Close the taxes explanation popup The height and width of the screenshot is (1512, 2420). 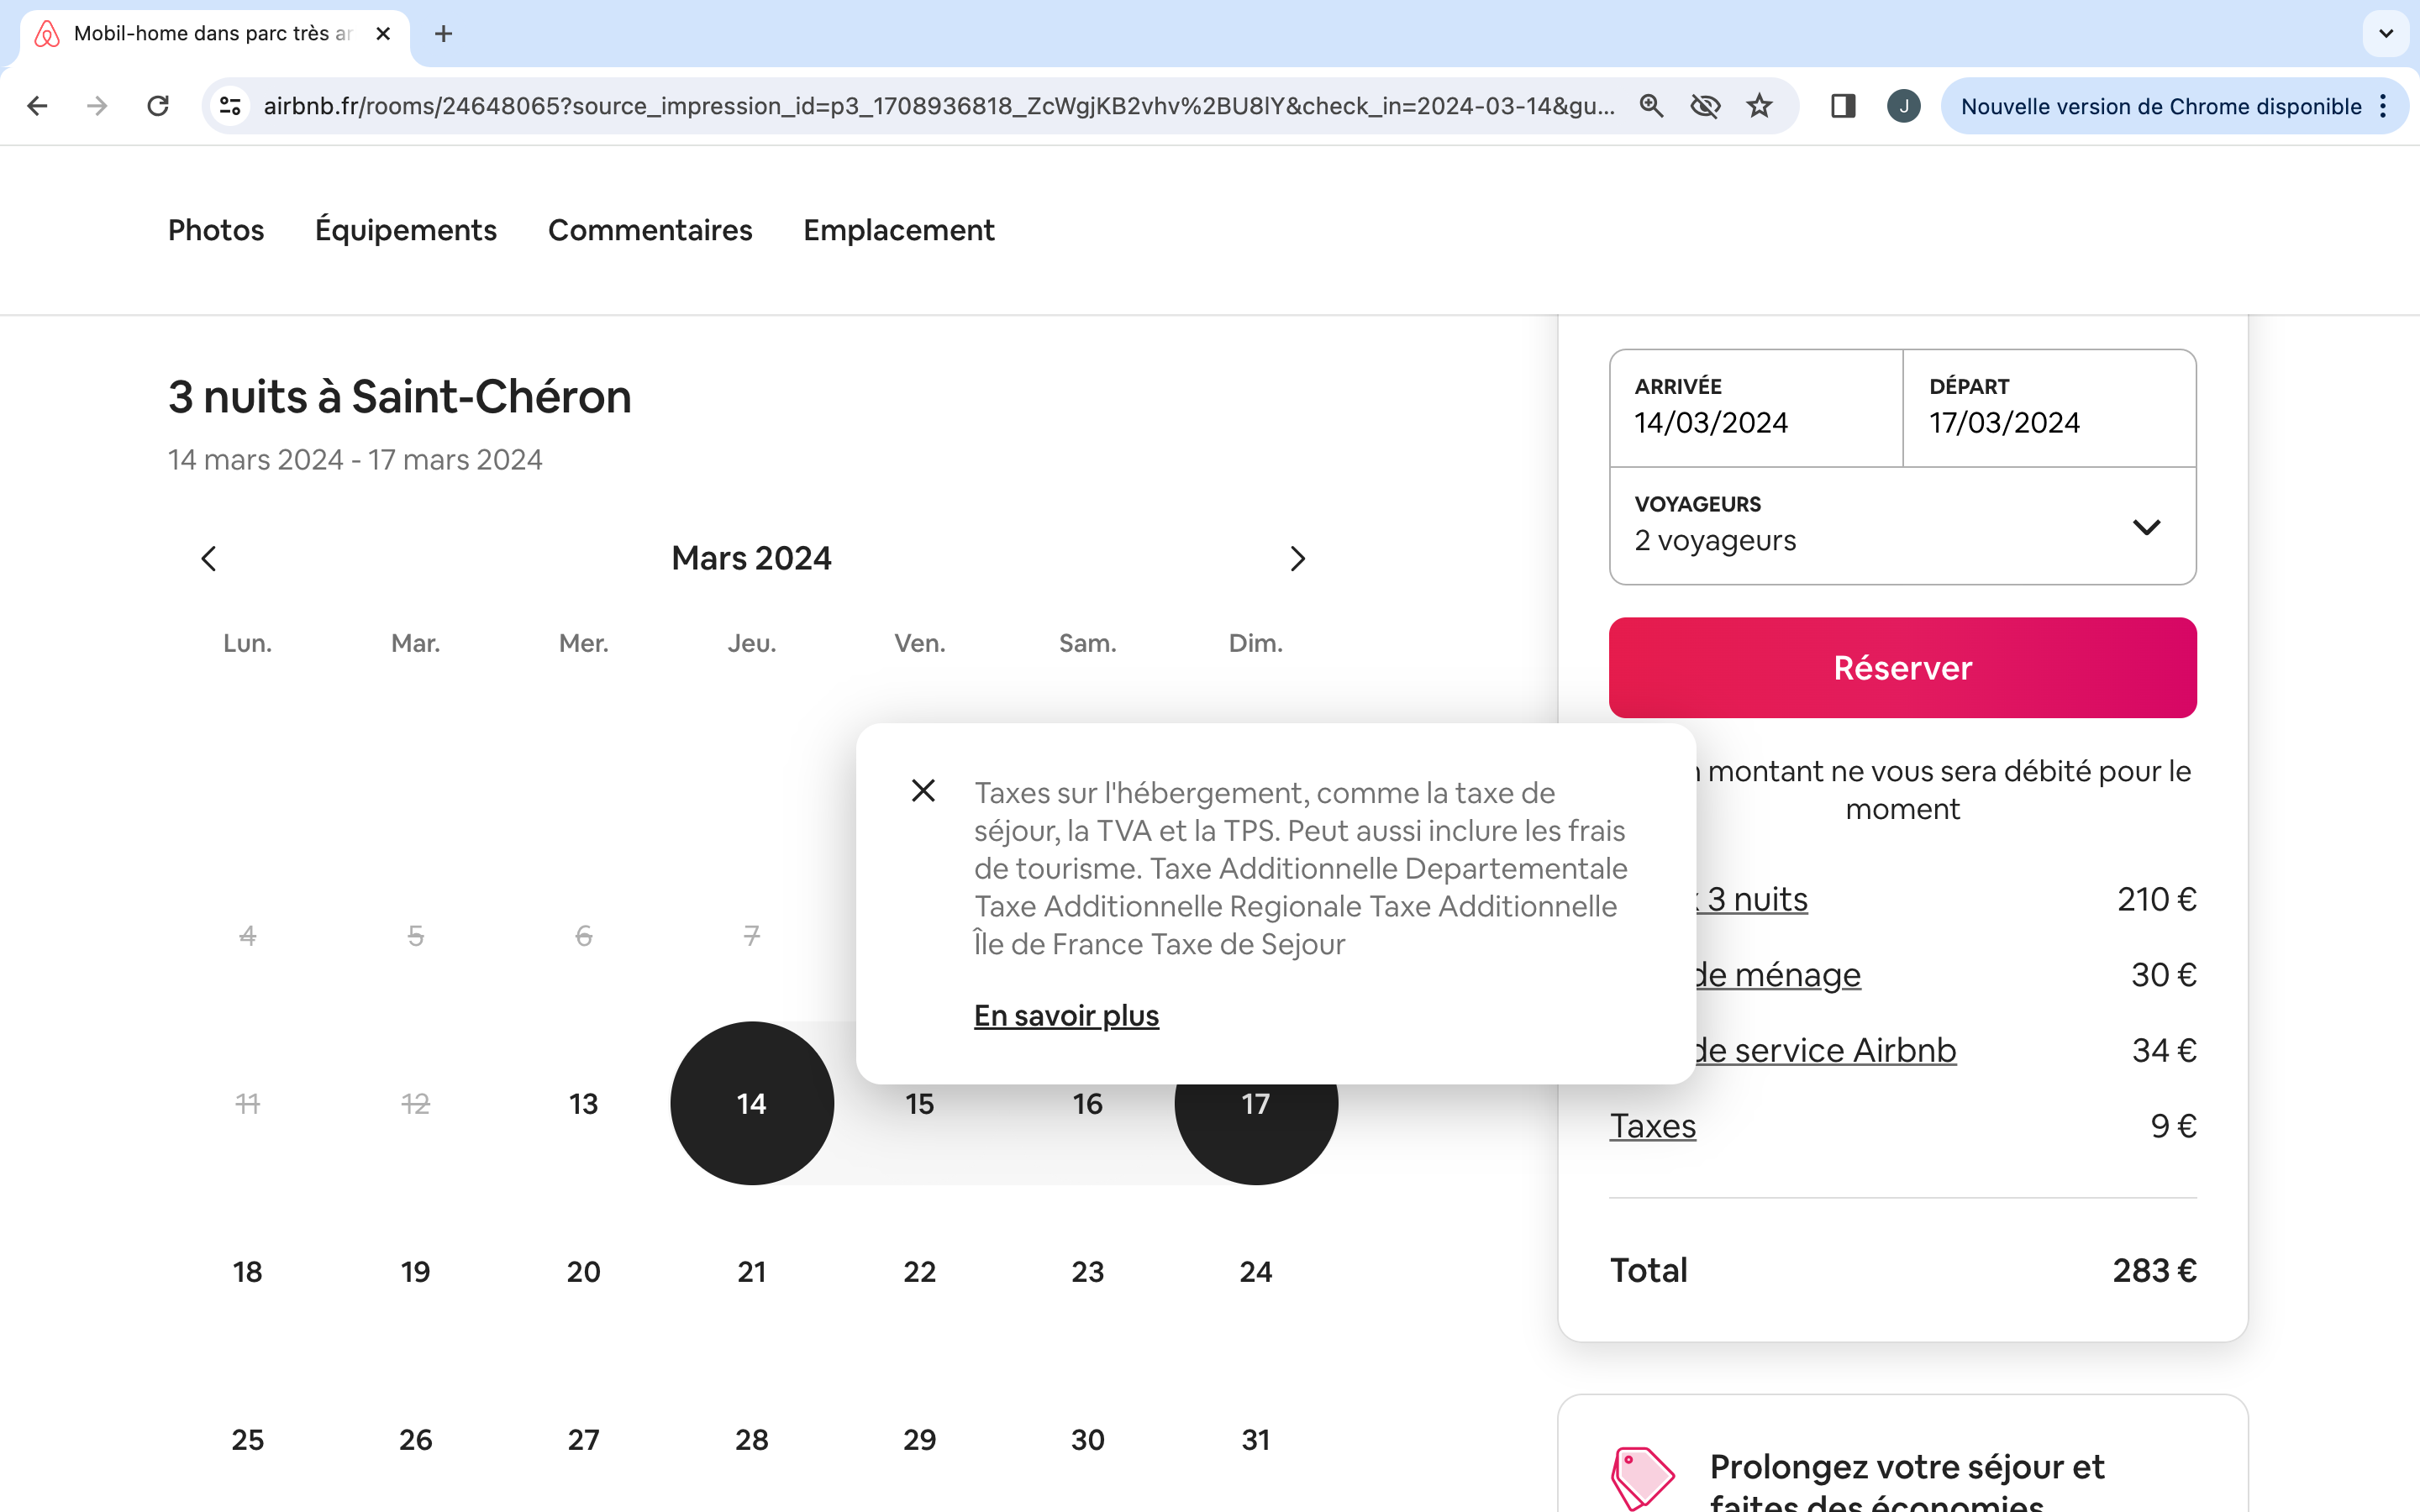point(922,790)
